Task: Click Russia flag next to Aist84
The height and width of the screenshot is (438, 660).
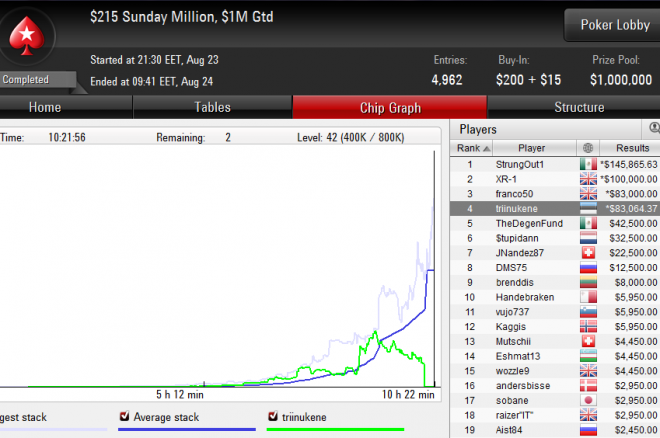Action: click(x=588, y=430)
